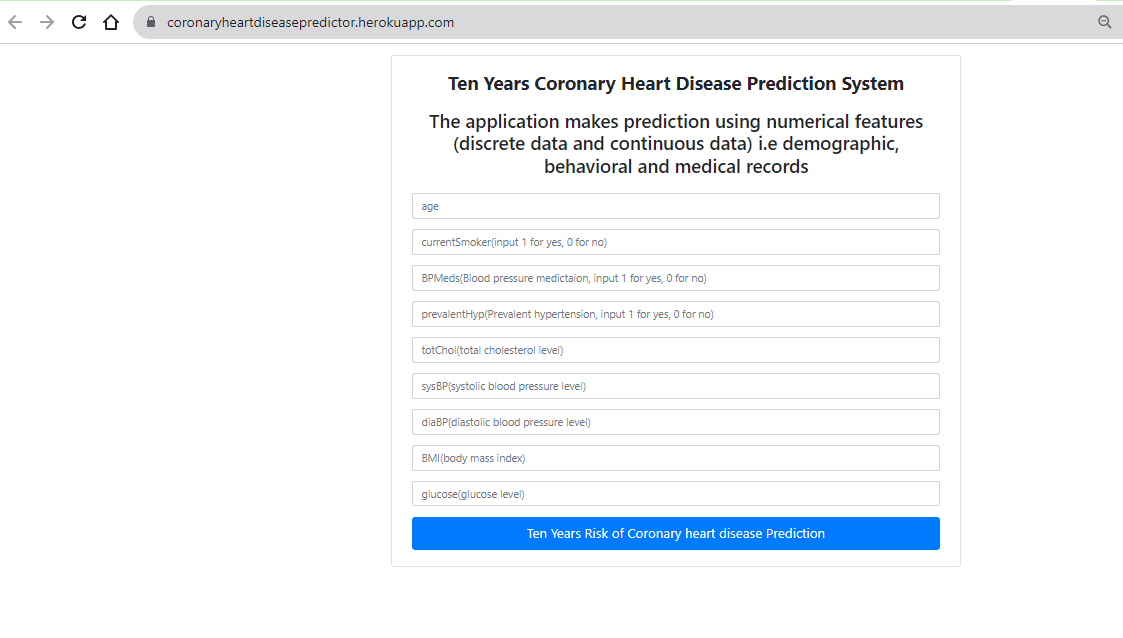Submit Ten Years Risk Prediction button
Image resolution: width=1123 pixels, height=638 pixels.
coord(675,533)
